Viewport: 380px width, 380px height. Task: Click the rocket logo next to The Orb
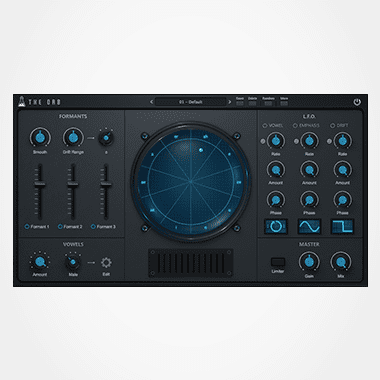click(x=22, y=101)
